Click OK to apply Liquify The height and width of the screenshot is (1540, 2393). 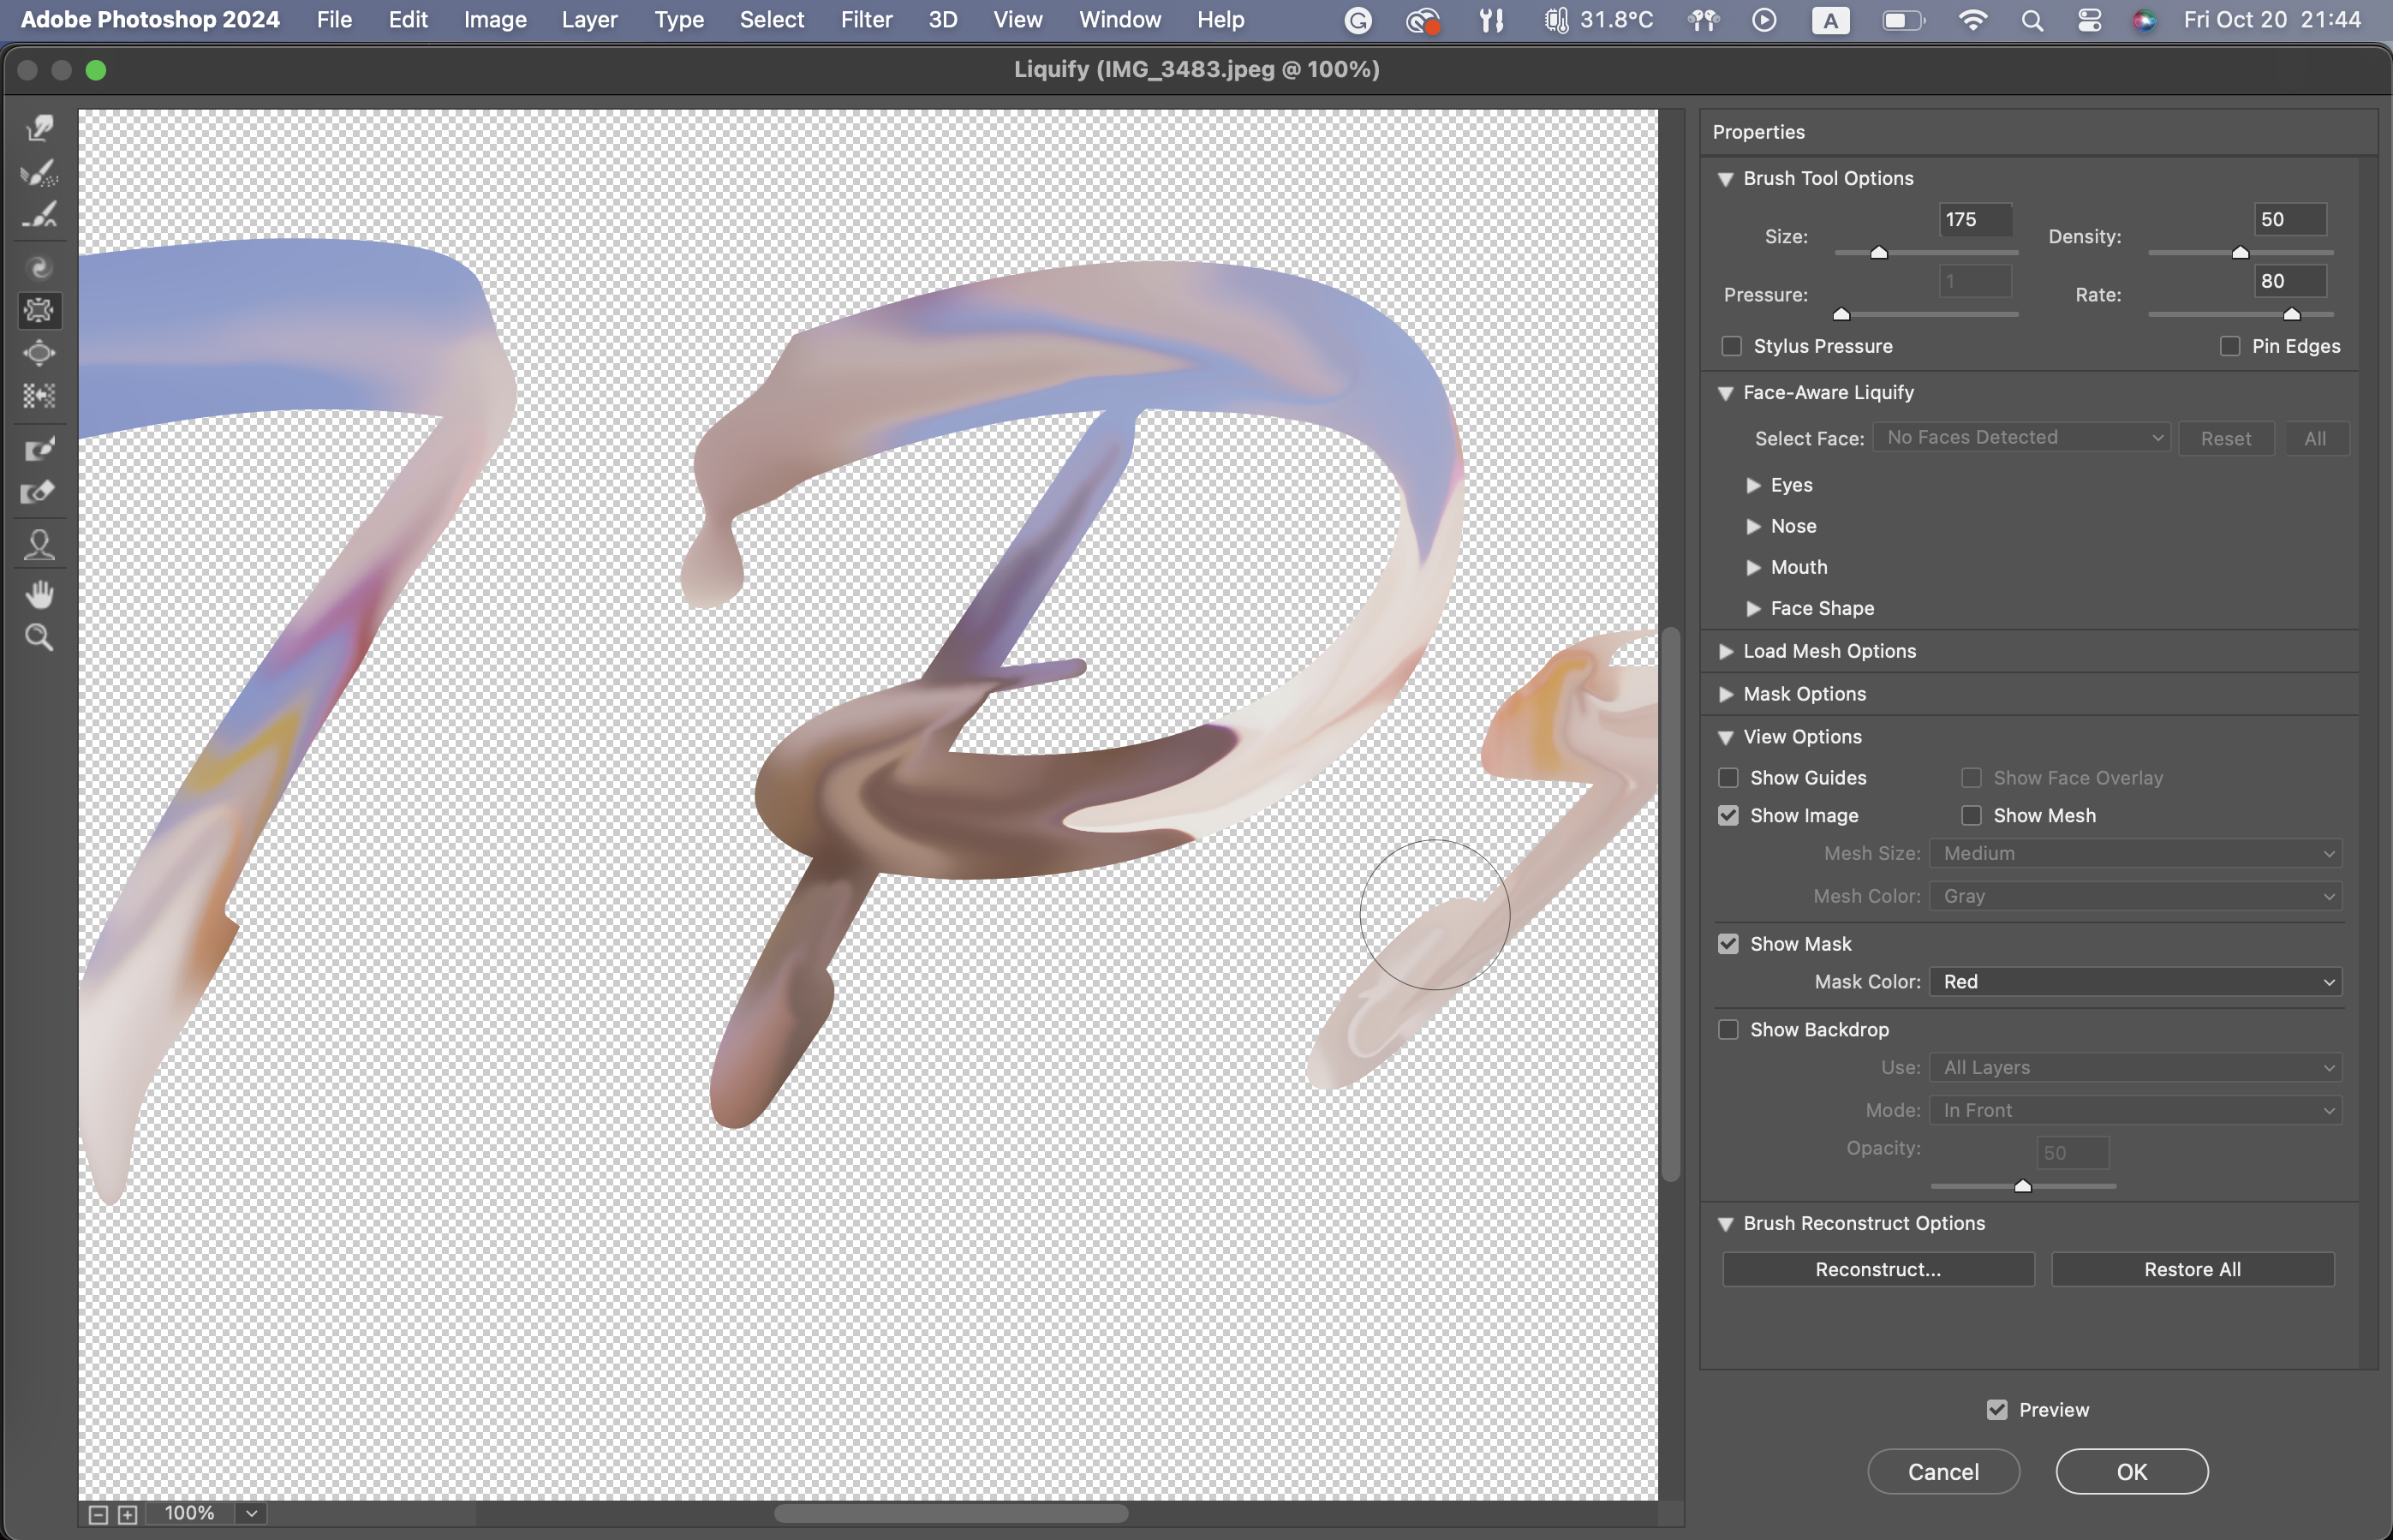click(x=2131, y=1471)
